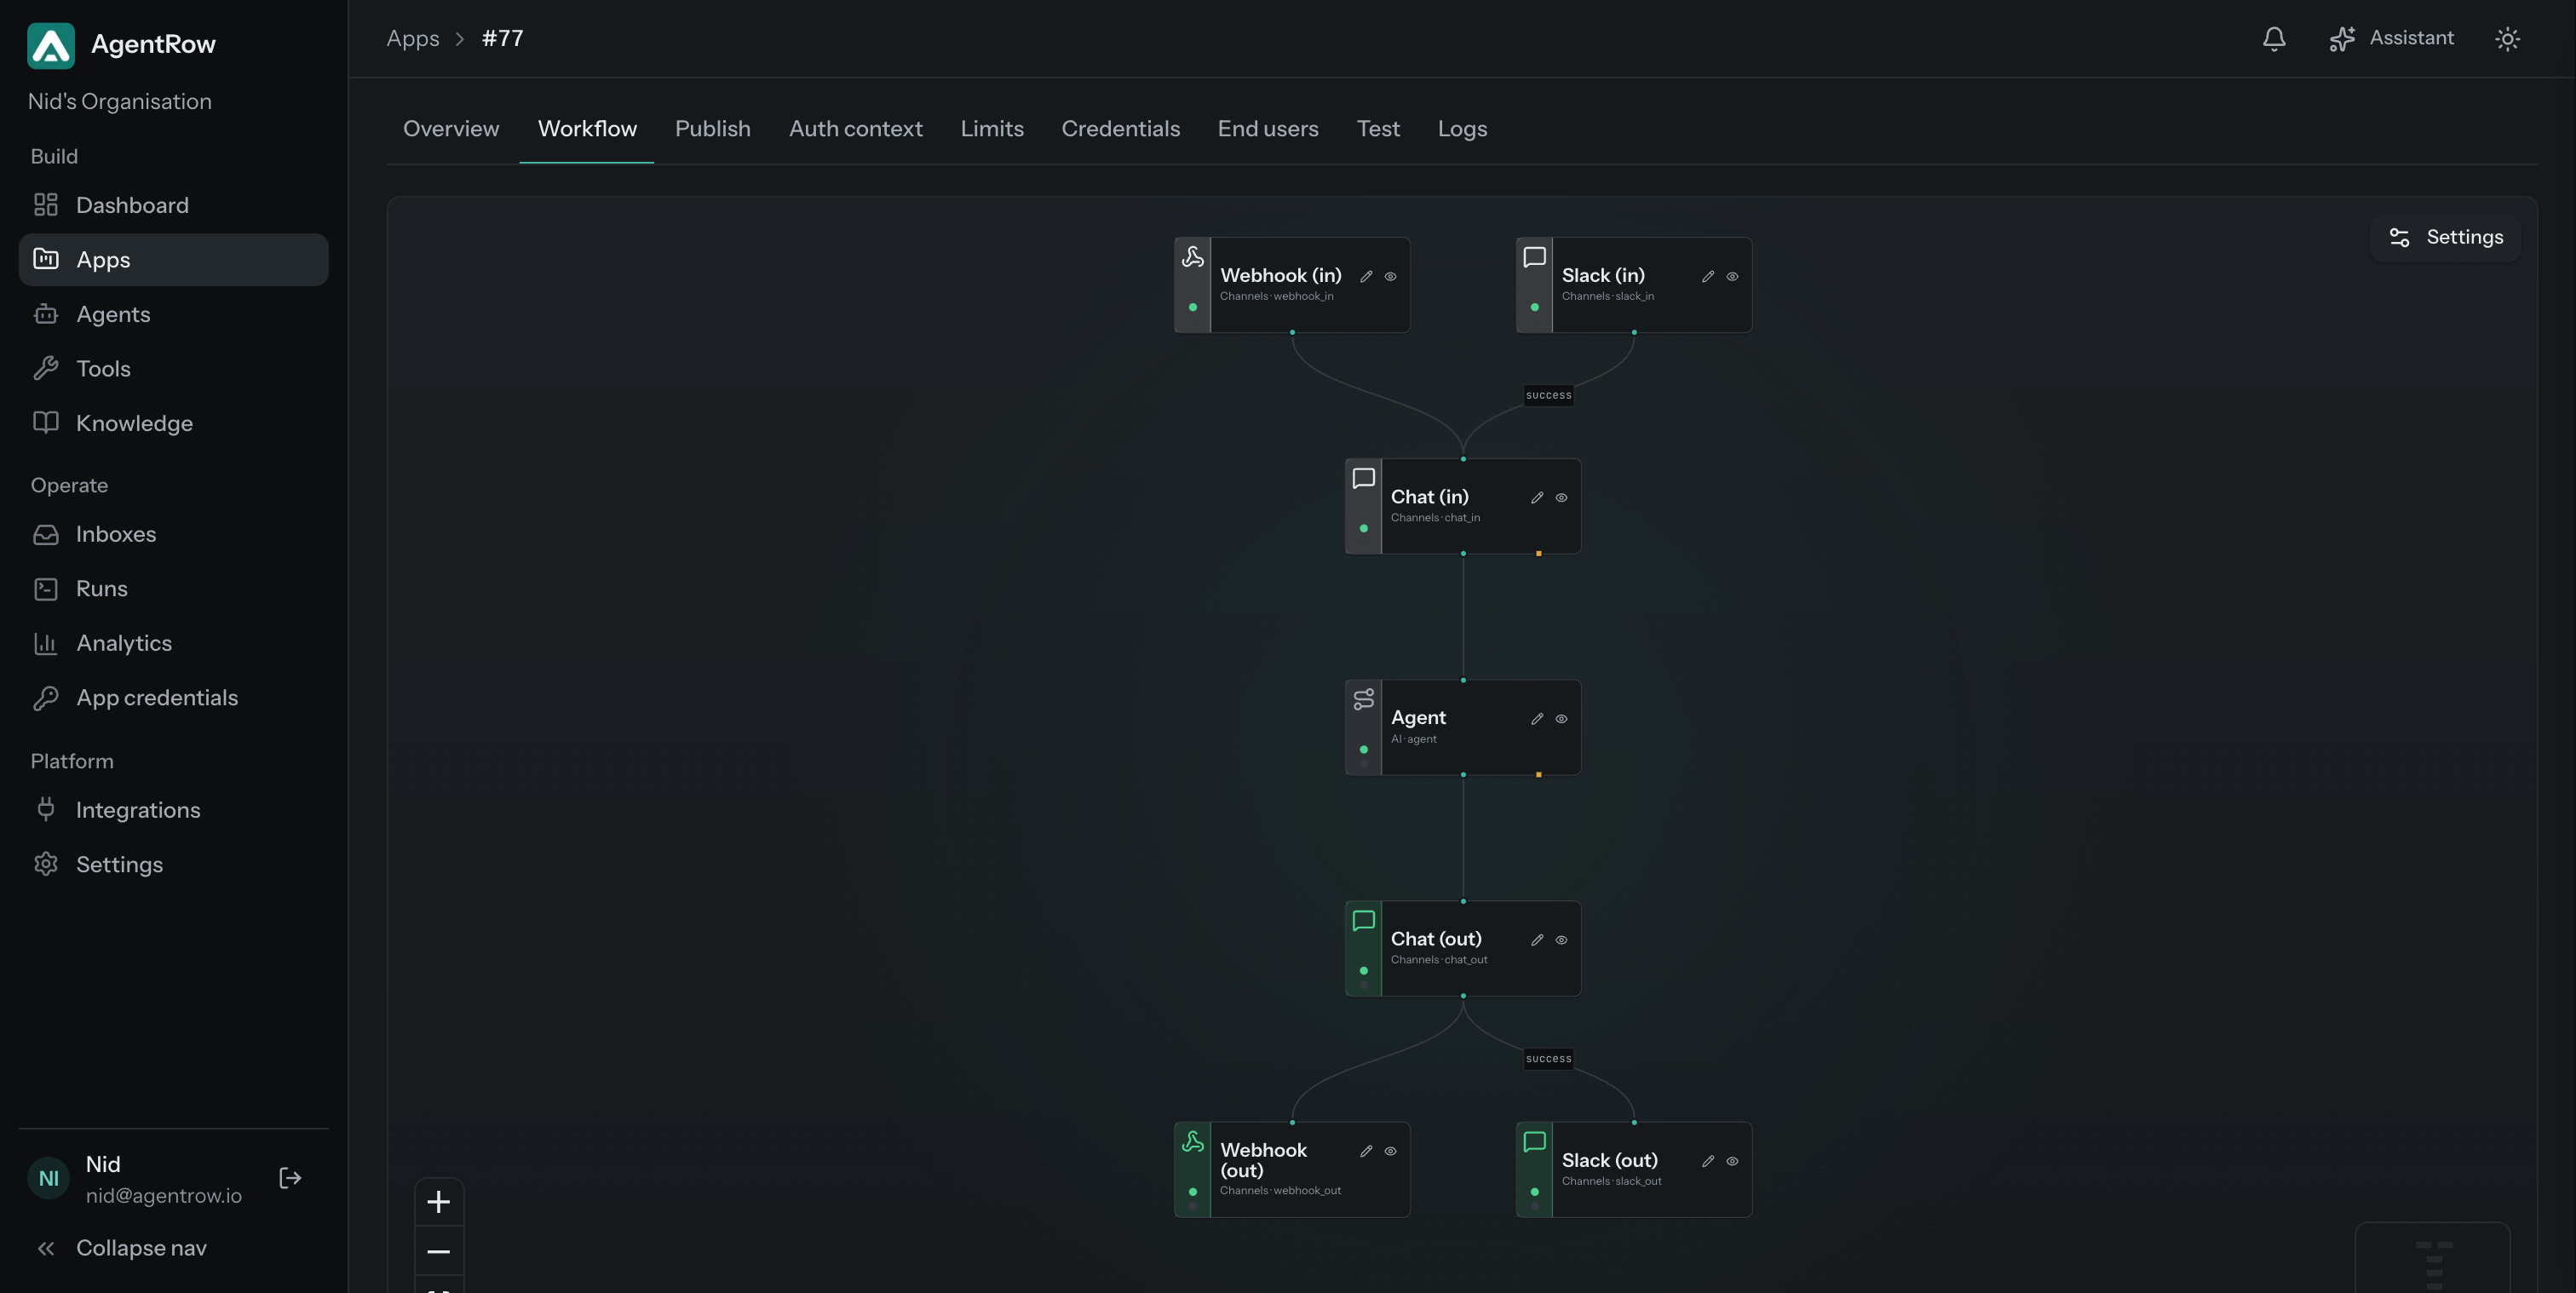Zoom out the canvas with minus button
The height and width of the screenshot is (1293, 2576).
click(x=439, y=1251)
